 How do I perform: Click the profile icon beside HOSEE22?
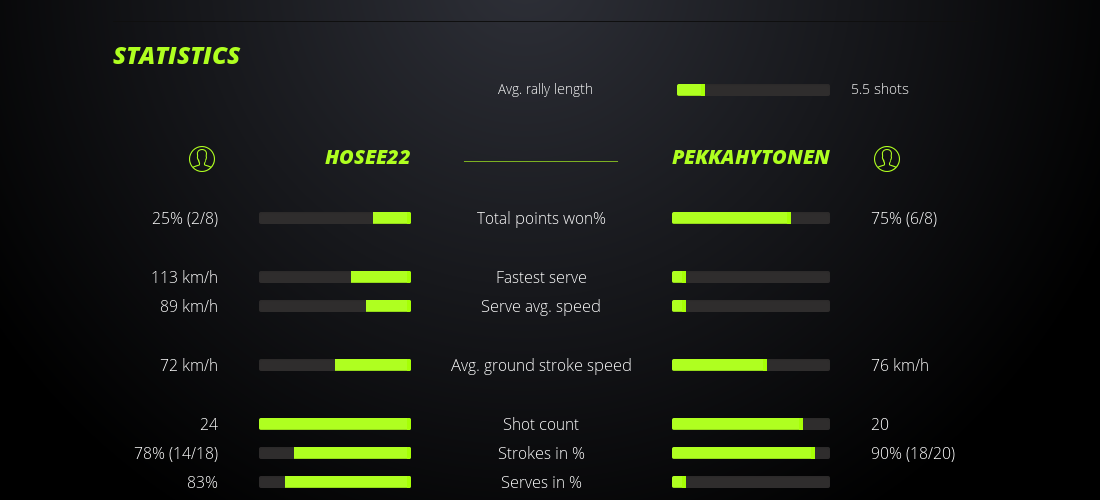click(x=202, y=158)
